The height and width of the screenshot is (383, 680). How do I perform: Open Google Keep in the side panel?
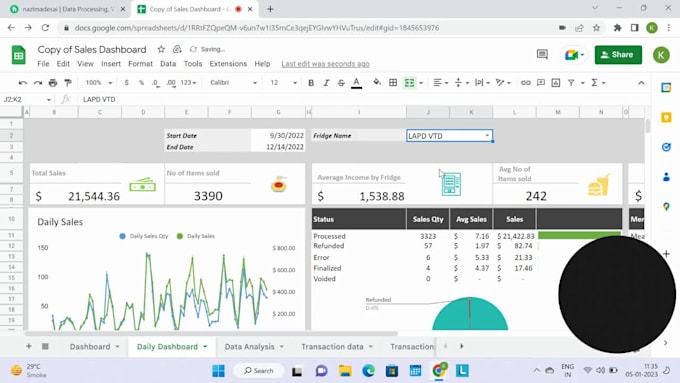[666, 118]
